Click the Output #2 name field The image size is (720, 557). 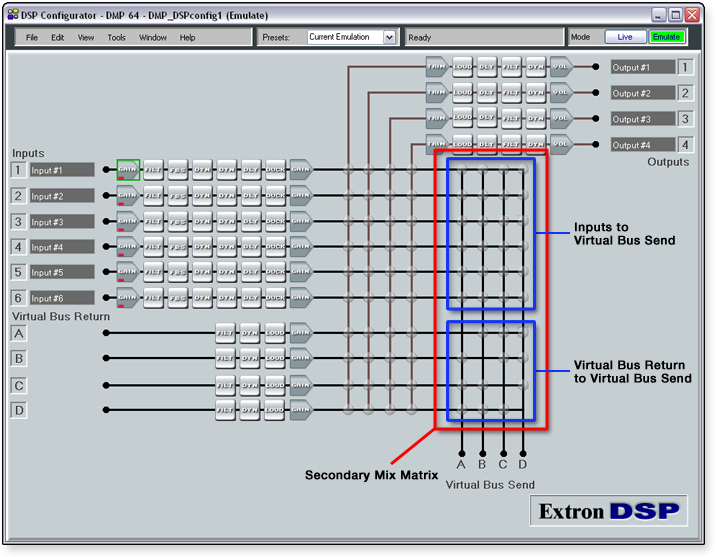click(x=641, y=93)
